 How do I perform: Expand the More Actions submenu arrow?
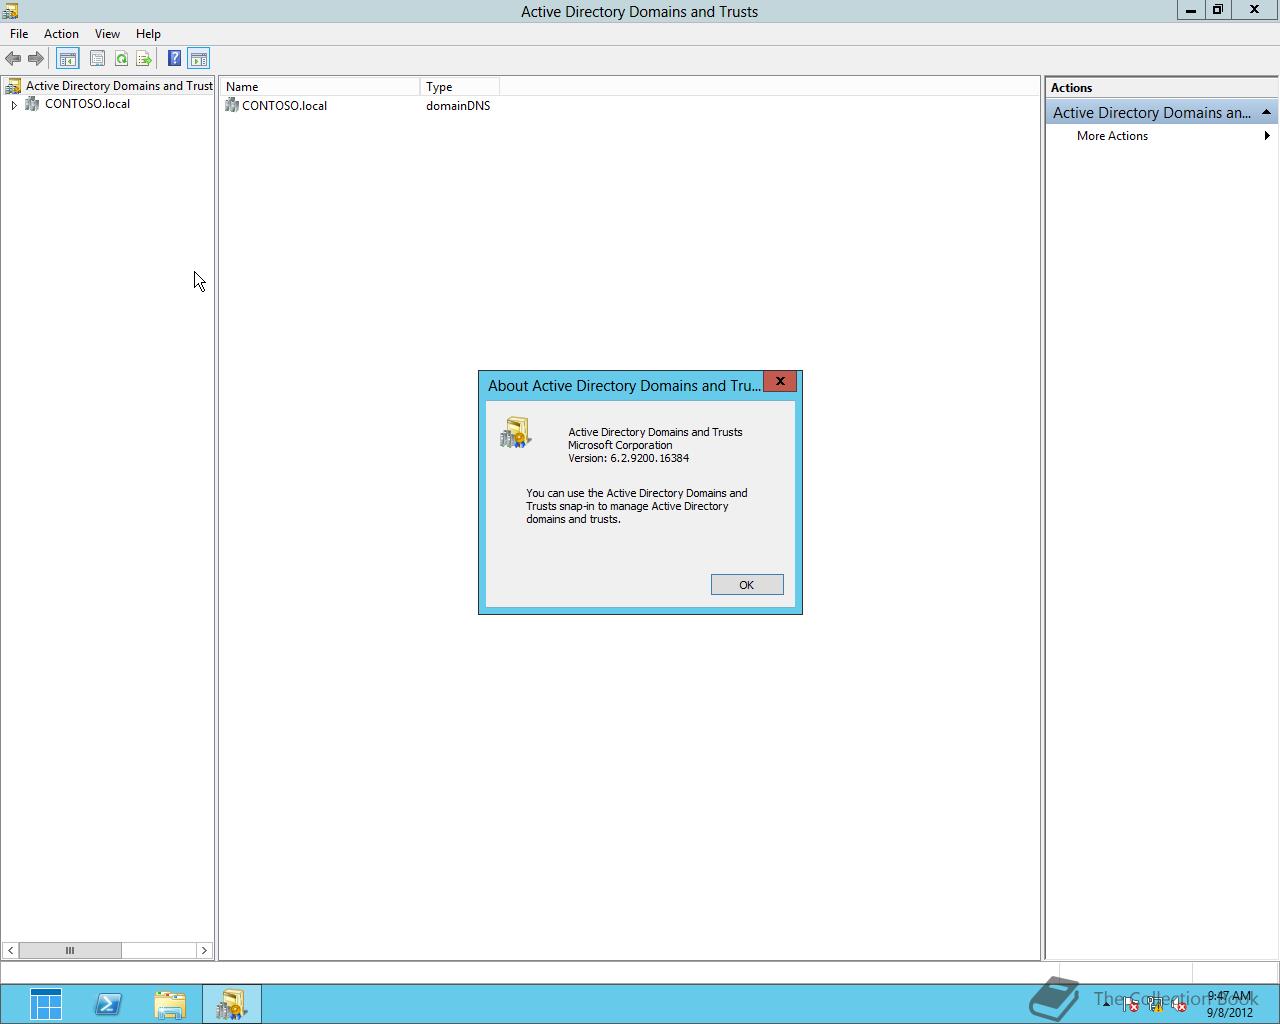(1267, 136)
